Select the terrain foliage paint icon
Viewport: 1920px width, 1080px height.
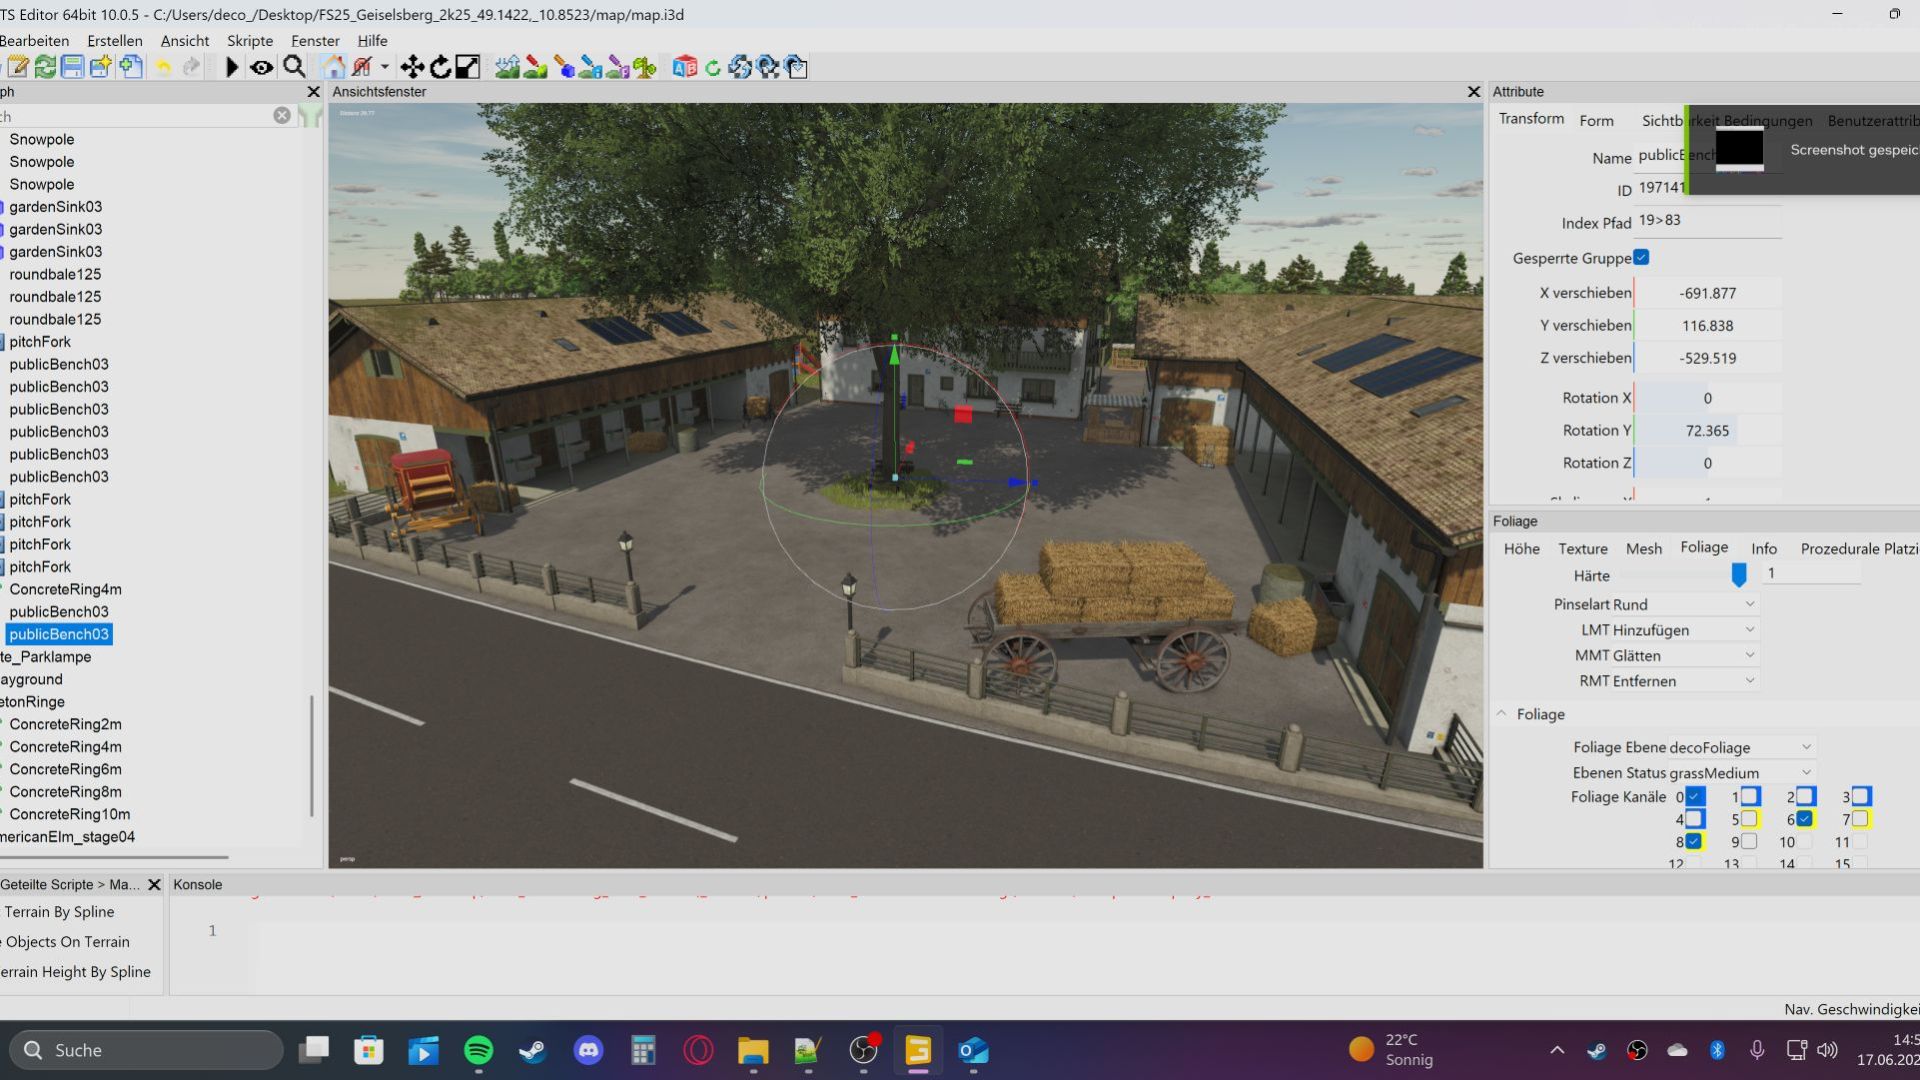coord(563,67)
